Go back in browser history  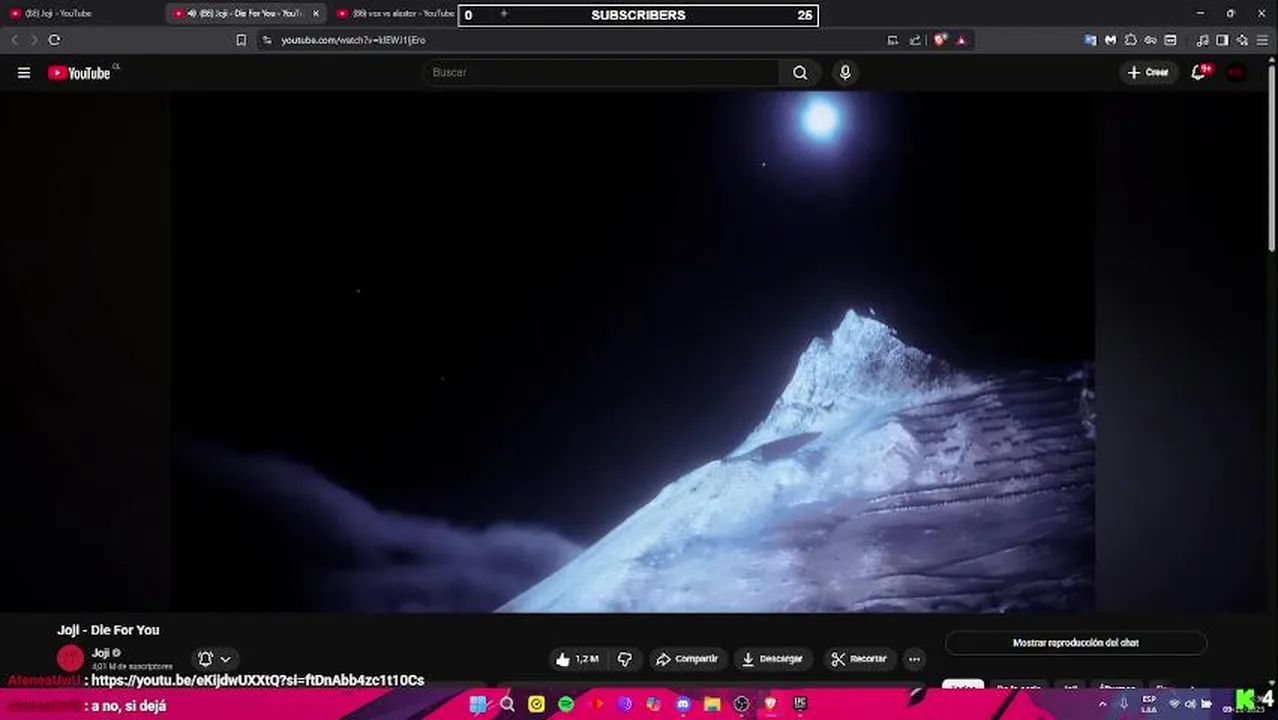coord(14,40)
